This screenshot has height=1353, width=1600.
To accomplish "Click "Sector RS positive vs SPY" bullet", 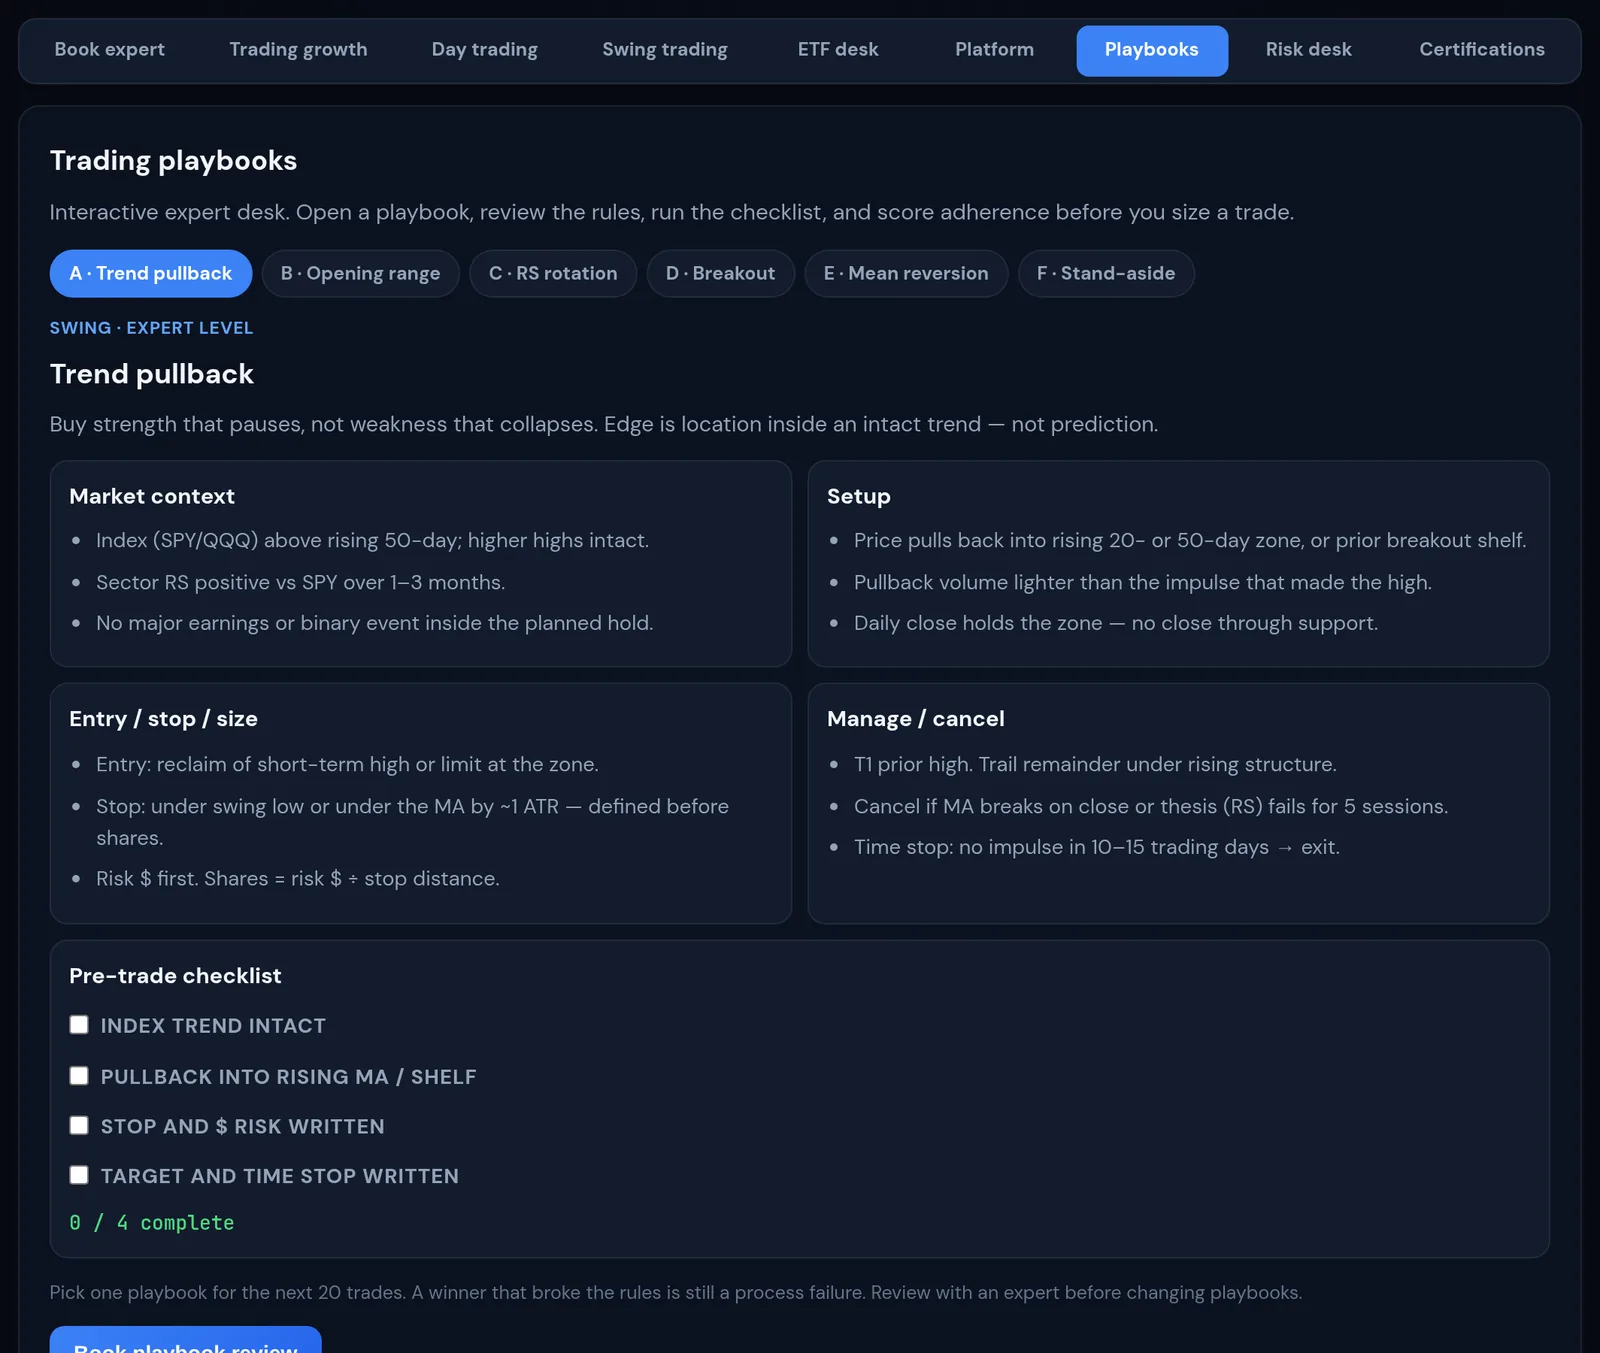I will [x=300, y=582].
